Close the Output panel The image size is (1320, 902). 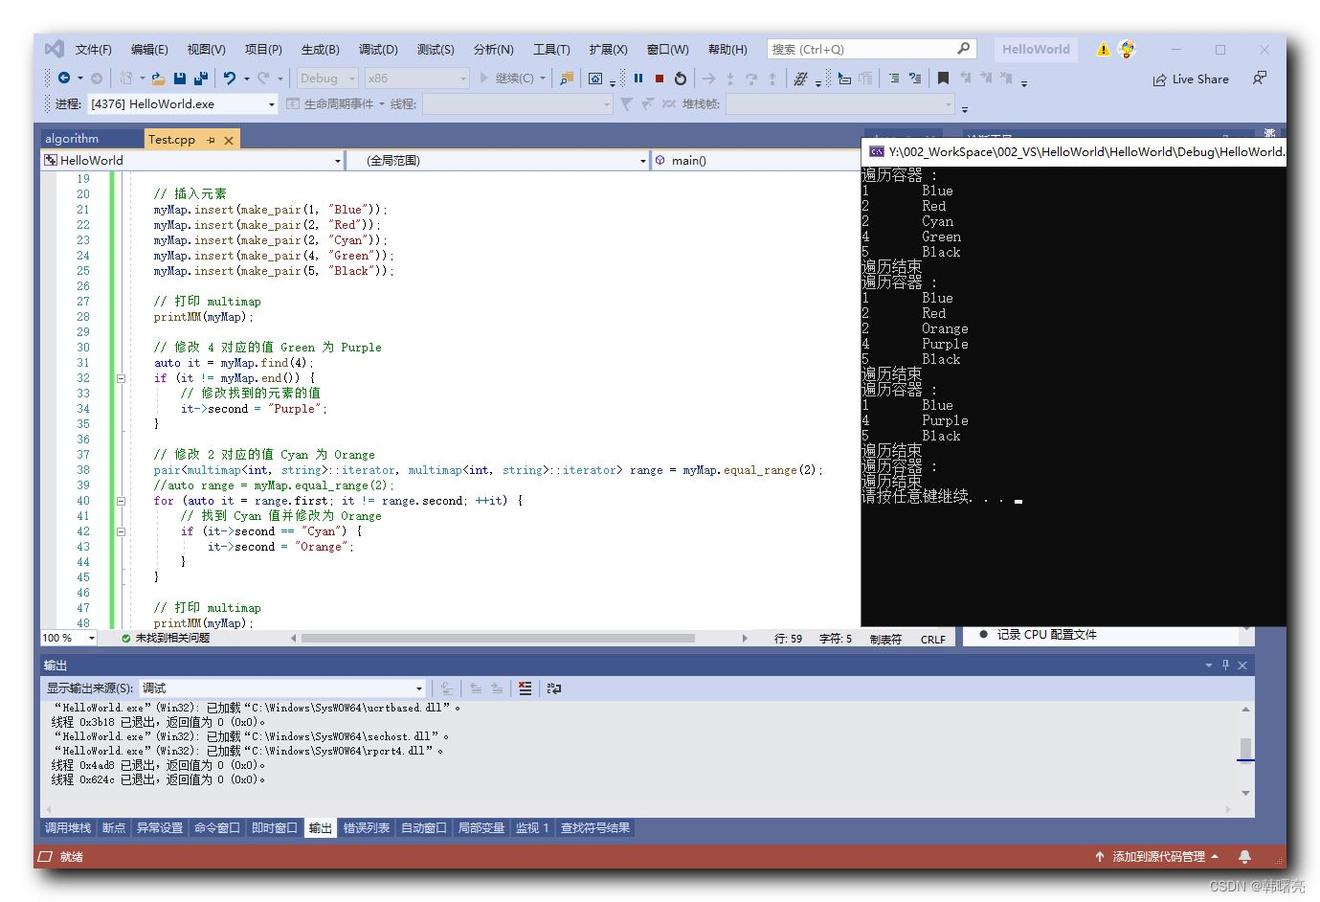pos(1243,665)
